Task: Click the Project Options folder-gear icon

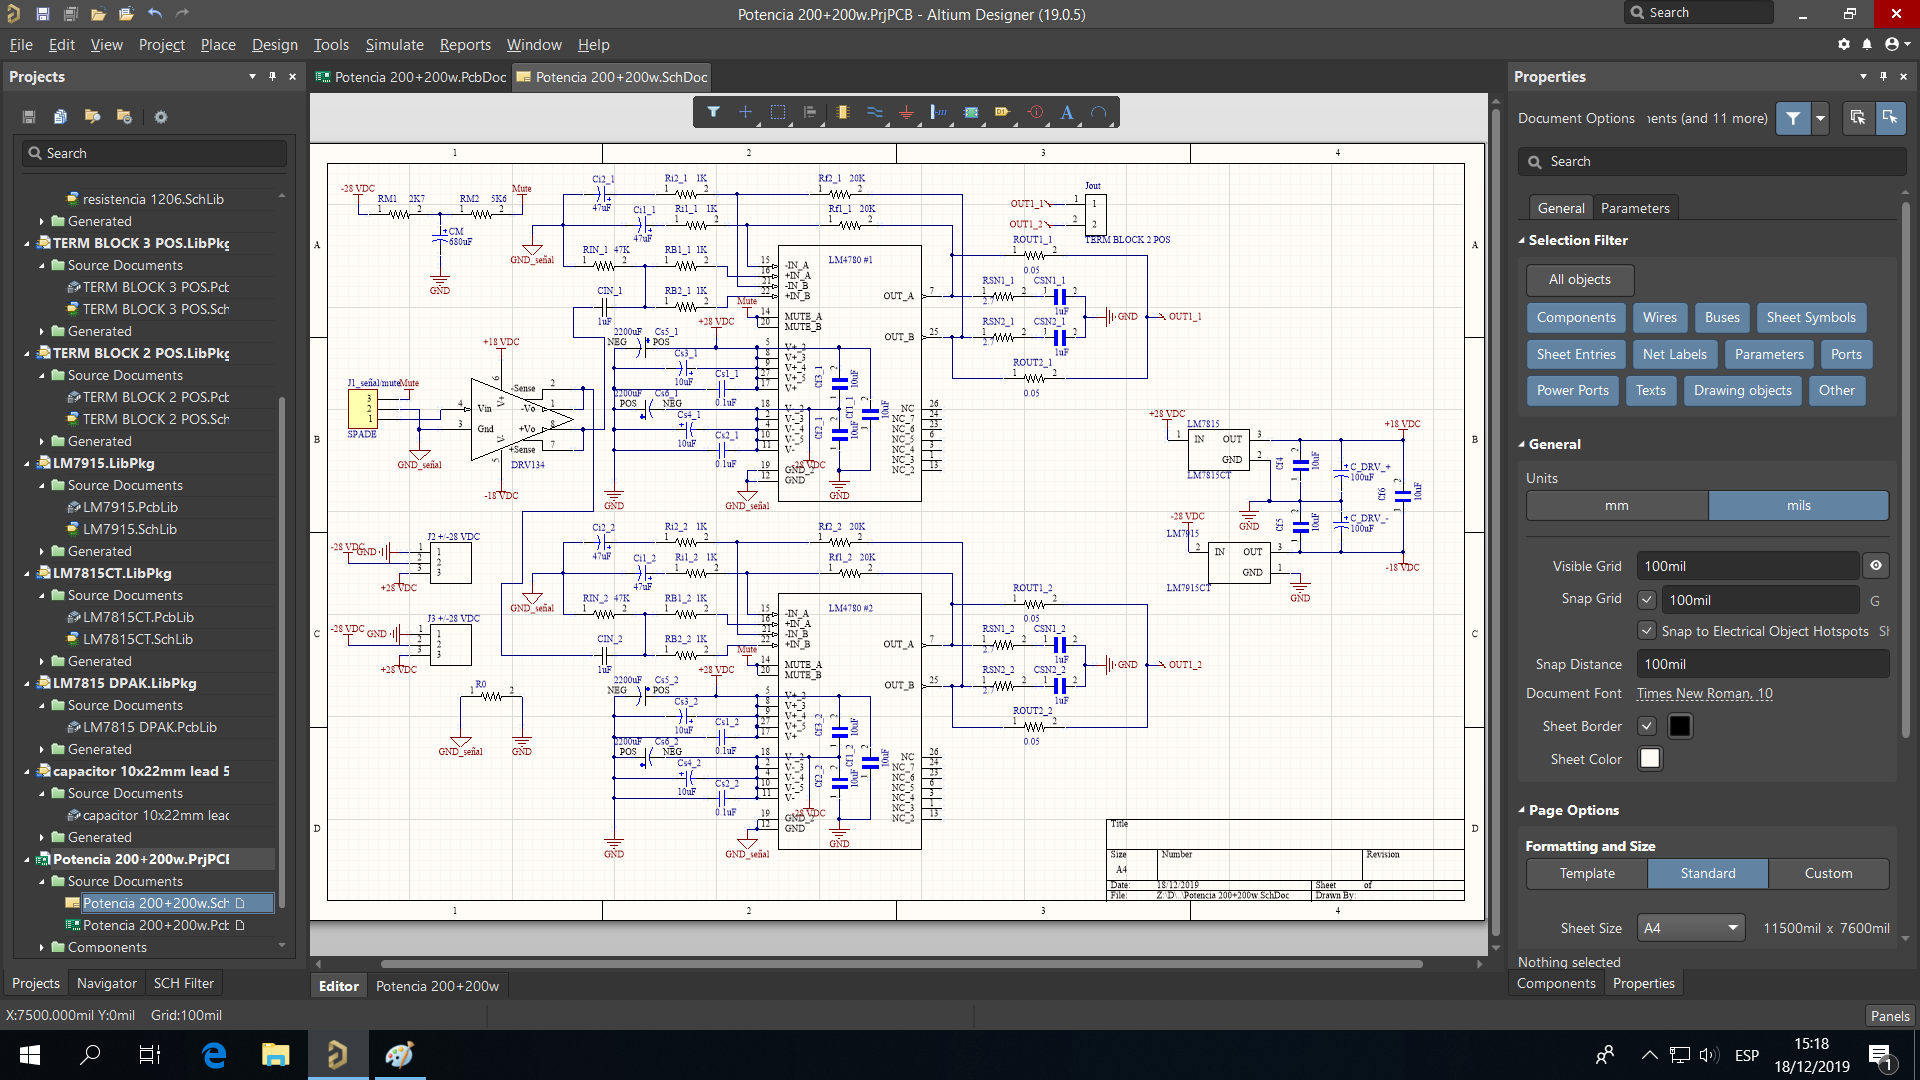Action: [x=124, y=117]
